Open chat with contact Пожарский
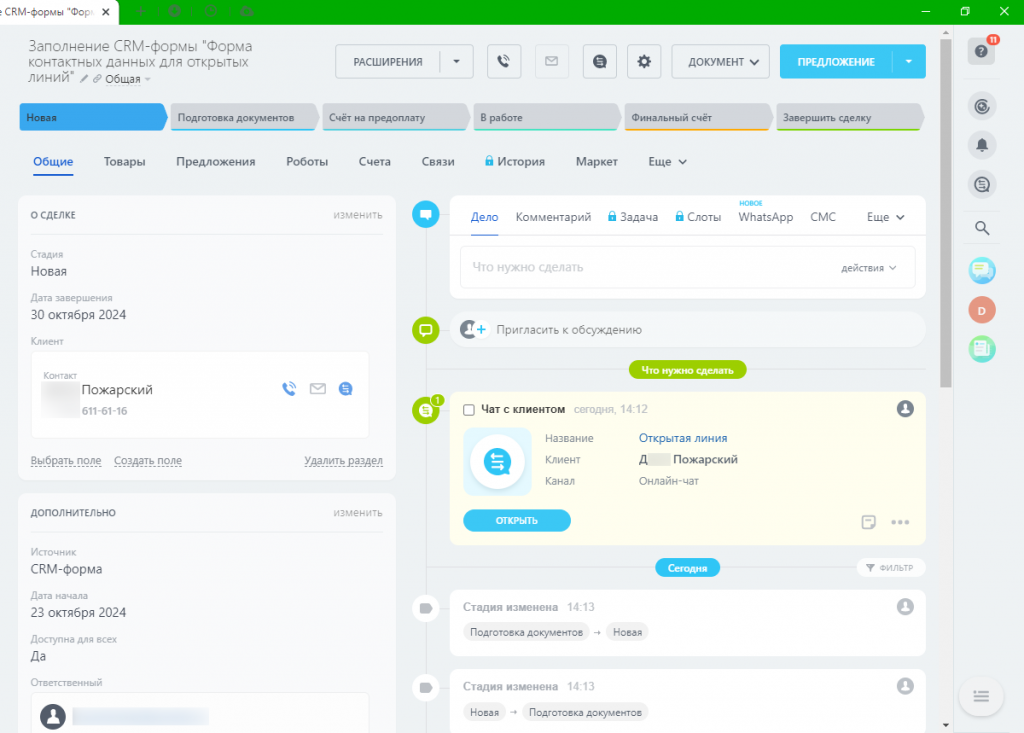Viewport: 1024px width, 733px height. point(345,389)
